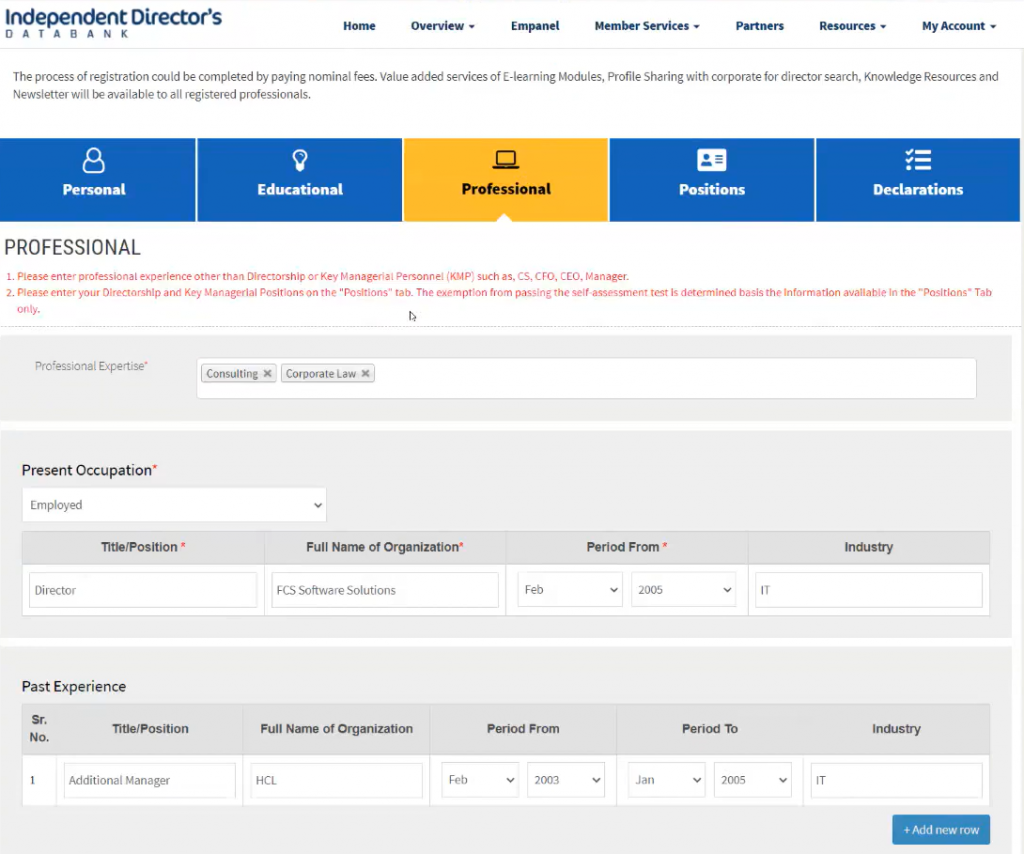
Task: Remove the Consulting expertise tag
Action: pyautogui.click(x=267, y=374)
